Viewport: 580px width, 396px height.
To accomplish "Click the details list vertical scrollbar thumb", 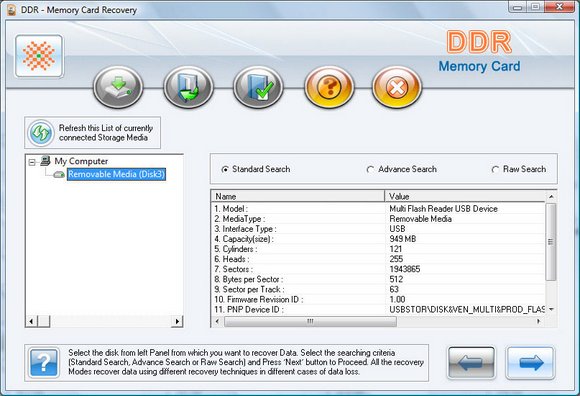I will 551,242.
